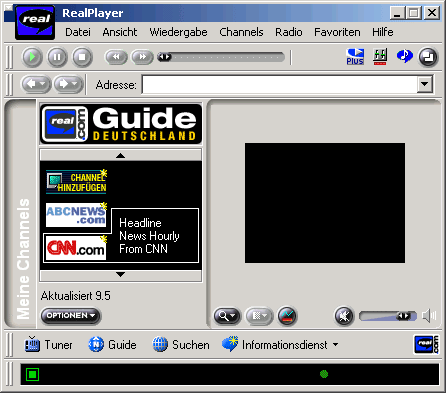Stop playback with the Stop button
The image size is (446, 393).
pos(82,57)
